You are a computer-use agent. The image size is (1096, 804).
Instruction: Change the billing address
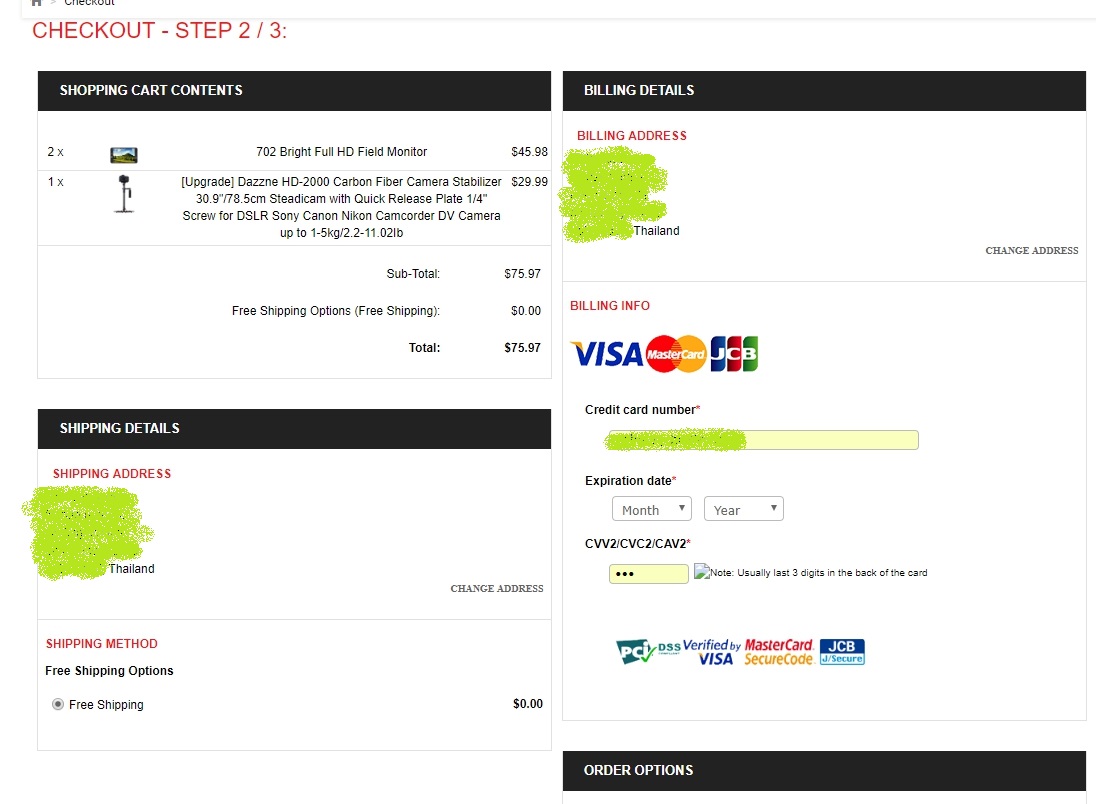[x=1031, y=251]
